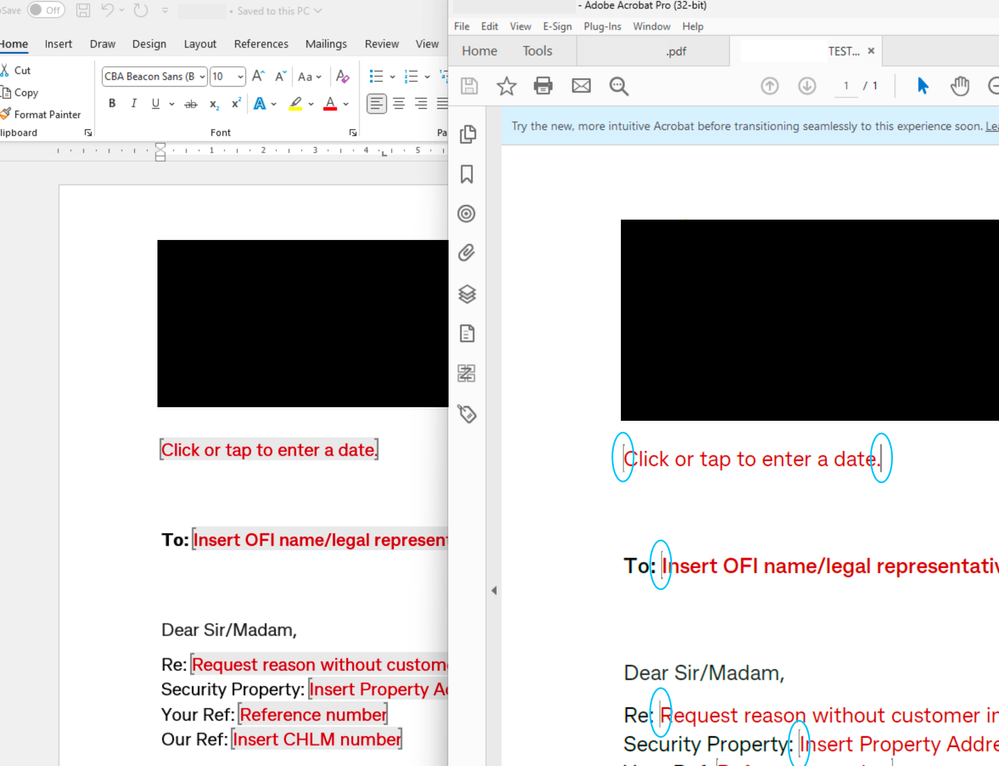The image size is (999, 766).
Task: Toggle the AutoSave switch in Word
Action: [x=46, y=10]
